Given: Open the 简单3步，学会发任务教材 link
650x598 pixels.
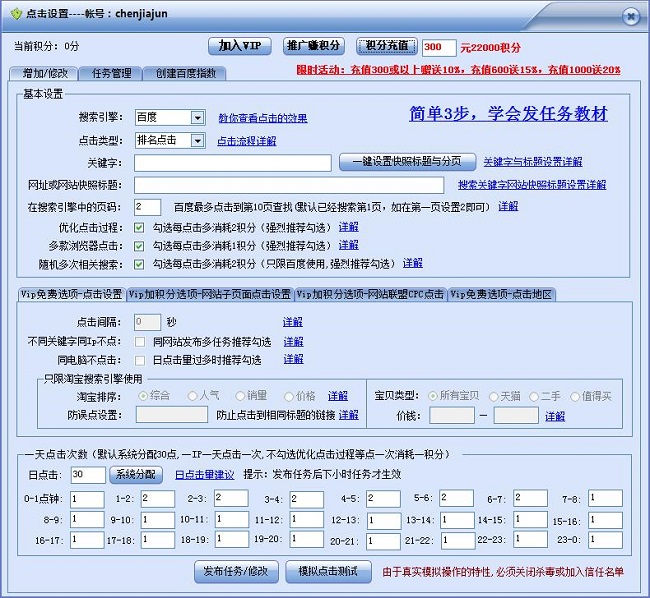Looking at the screenshot, I should click(509, 114).
